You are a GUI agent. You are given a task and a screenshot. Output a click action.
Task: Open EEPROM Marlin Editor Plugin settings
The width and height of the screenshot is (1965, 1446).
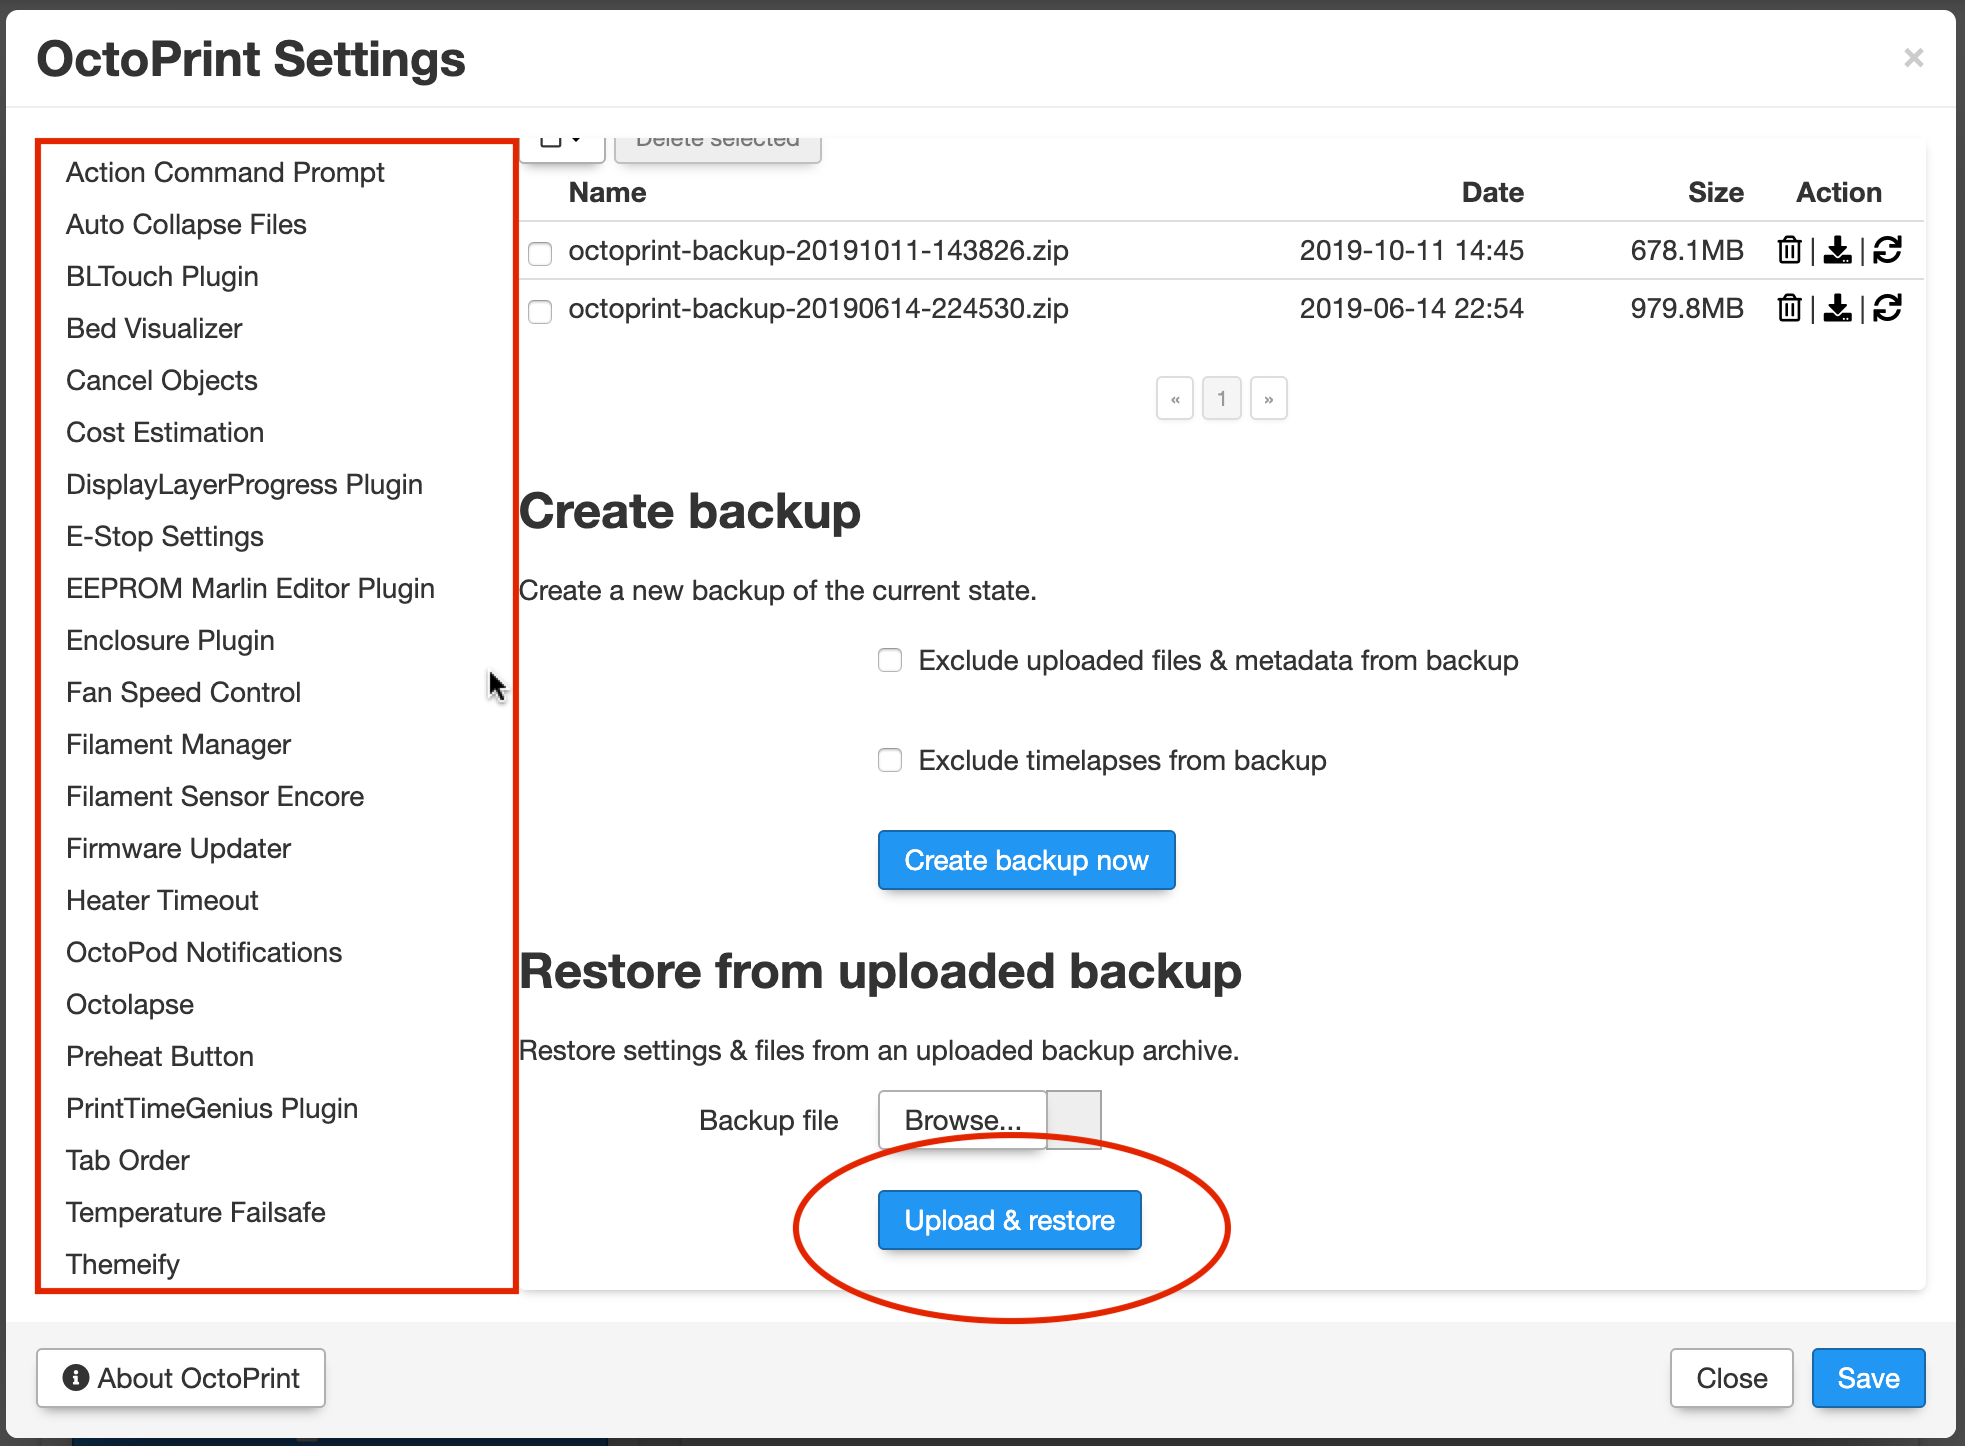tap(250, 588)
